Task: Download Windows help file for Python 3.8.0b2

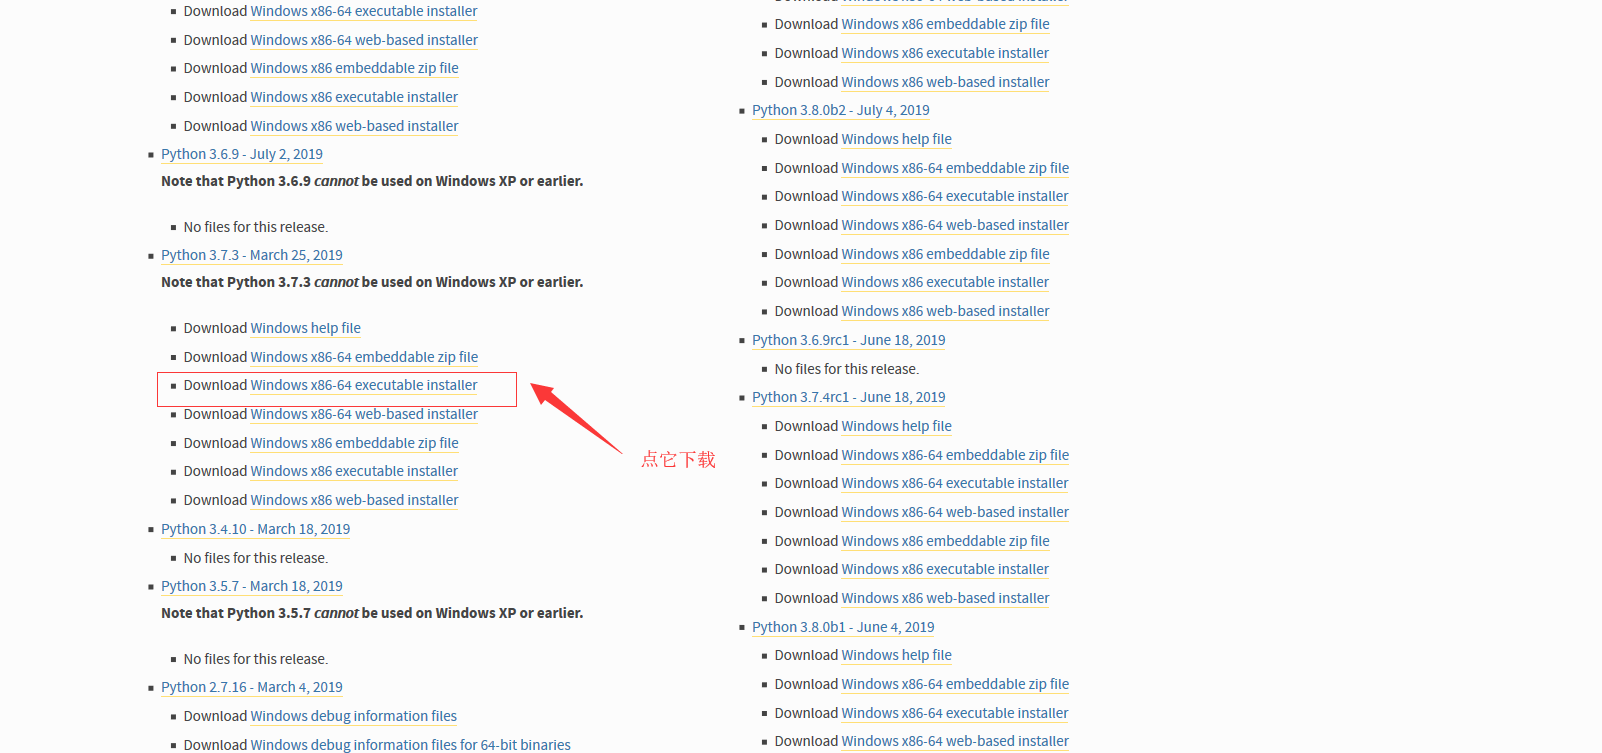Action: pyautogui.click(x=896, y=139)
